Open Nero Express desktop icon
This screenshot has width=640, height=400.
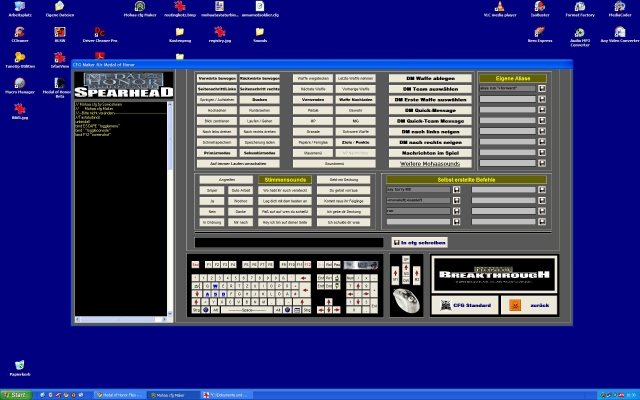tap(540, 35)
